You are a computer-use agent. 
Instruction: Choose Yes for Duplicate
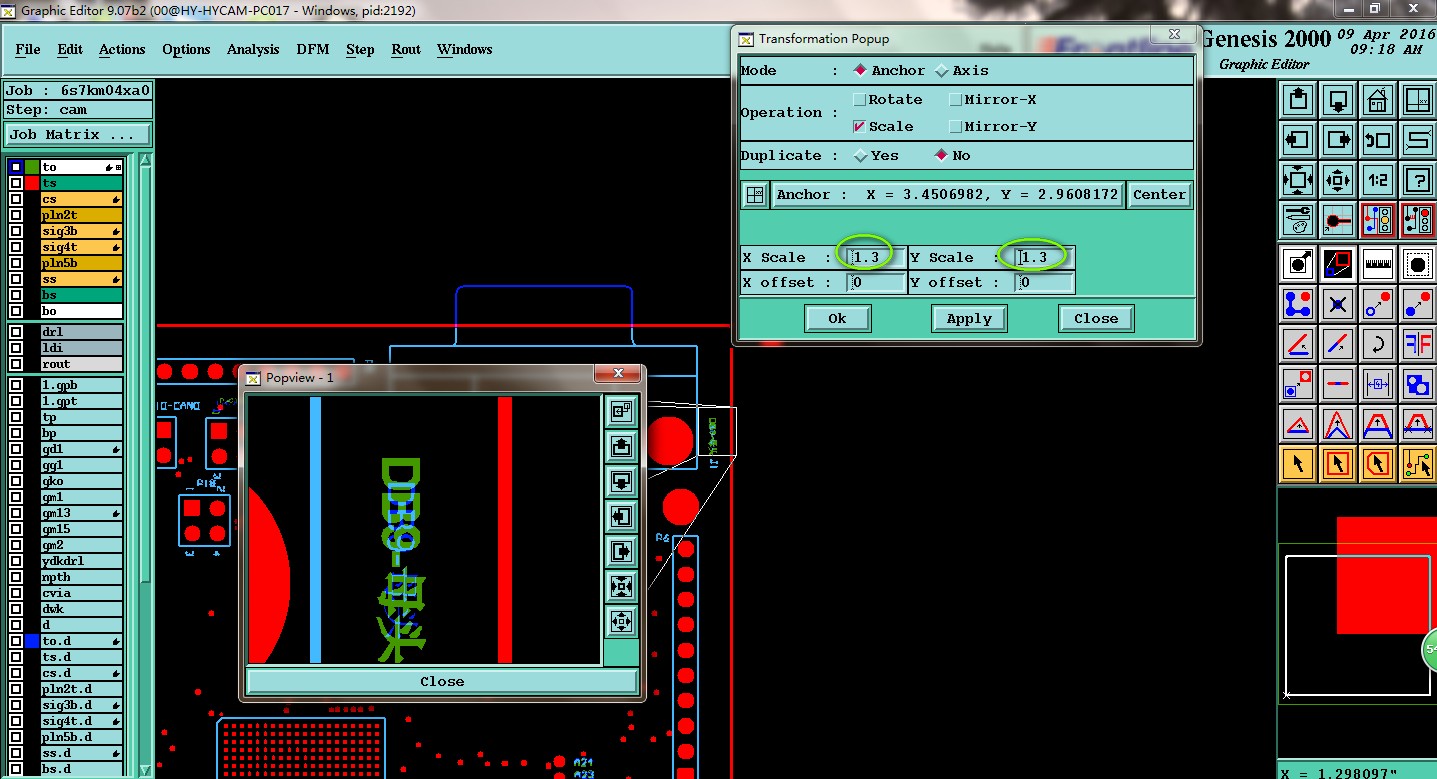860,156
